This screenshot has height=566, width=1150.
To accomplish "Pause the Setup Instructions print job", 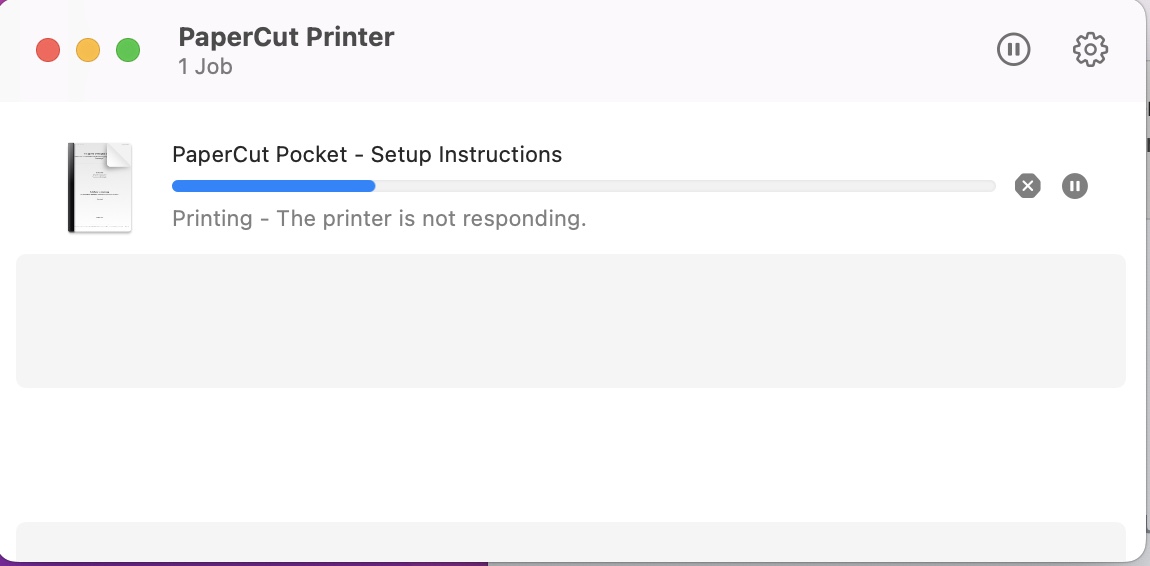I will 1074,186.
